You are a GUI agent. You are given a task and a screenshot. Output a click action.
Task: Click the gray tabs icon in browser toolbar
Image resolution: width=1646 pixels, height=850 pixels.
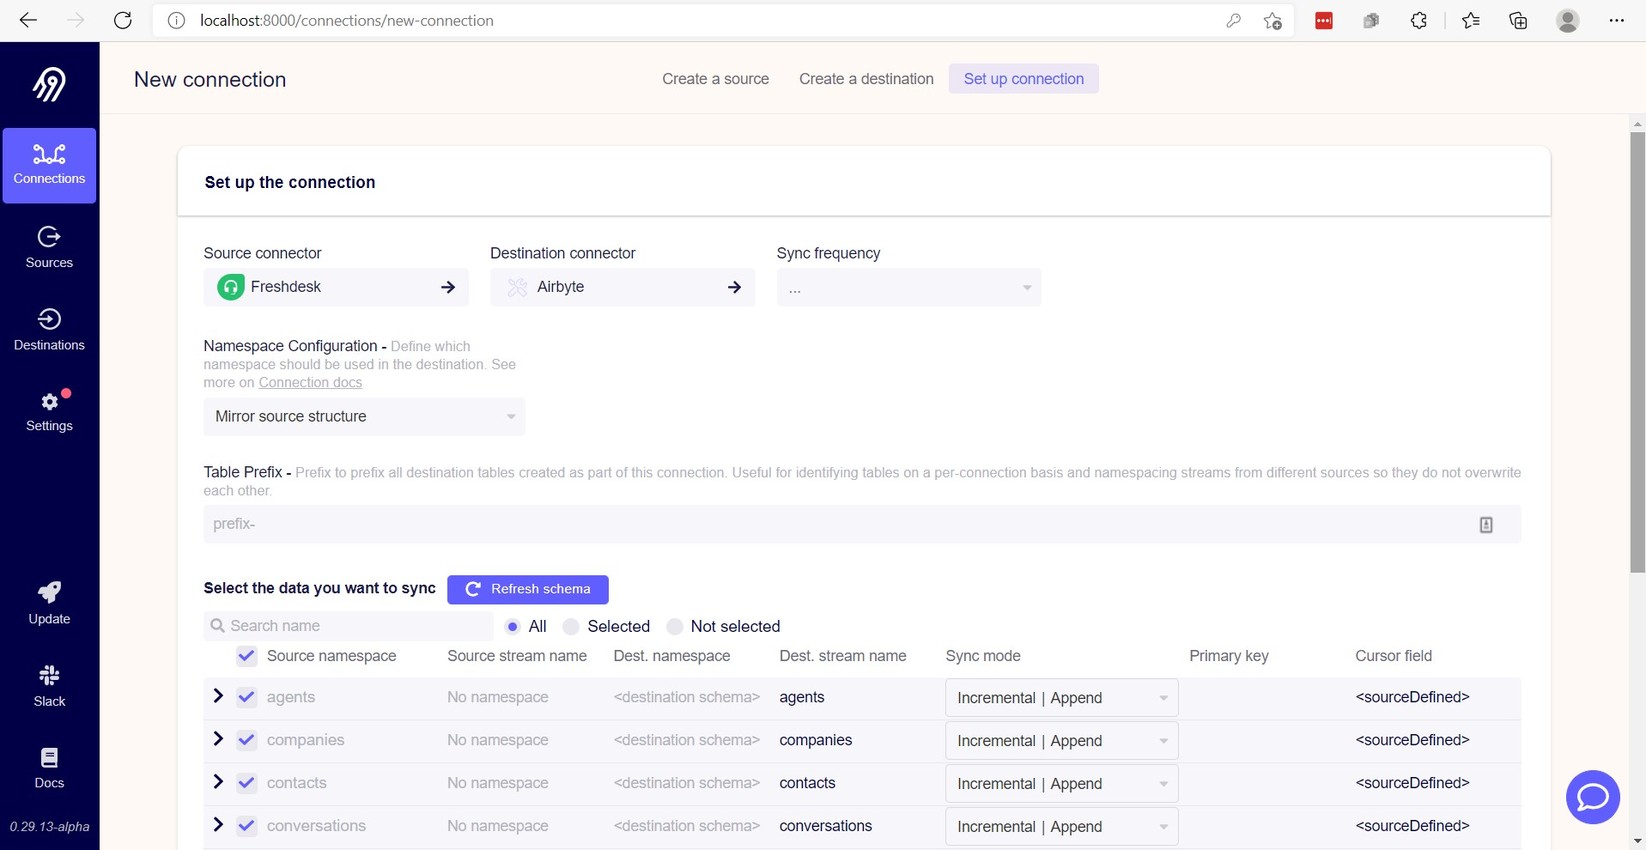click(1371, 20)
